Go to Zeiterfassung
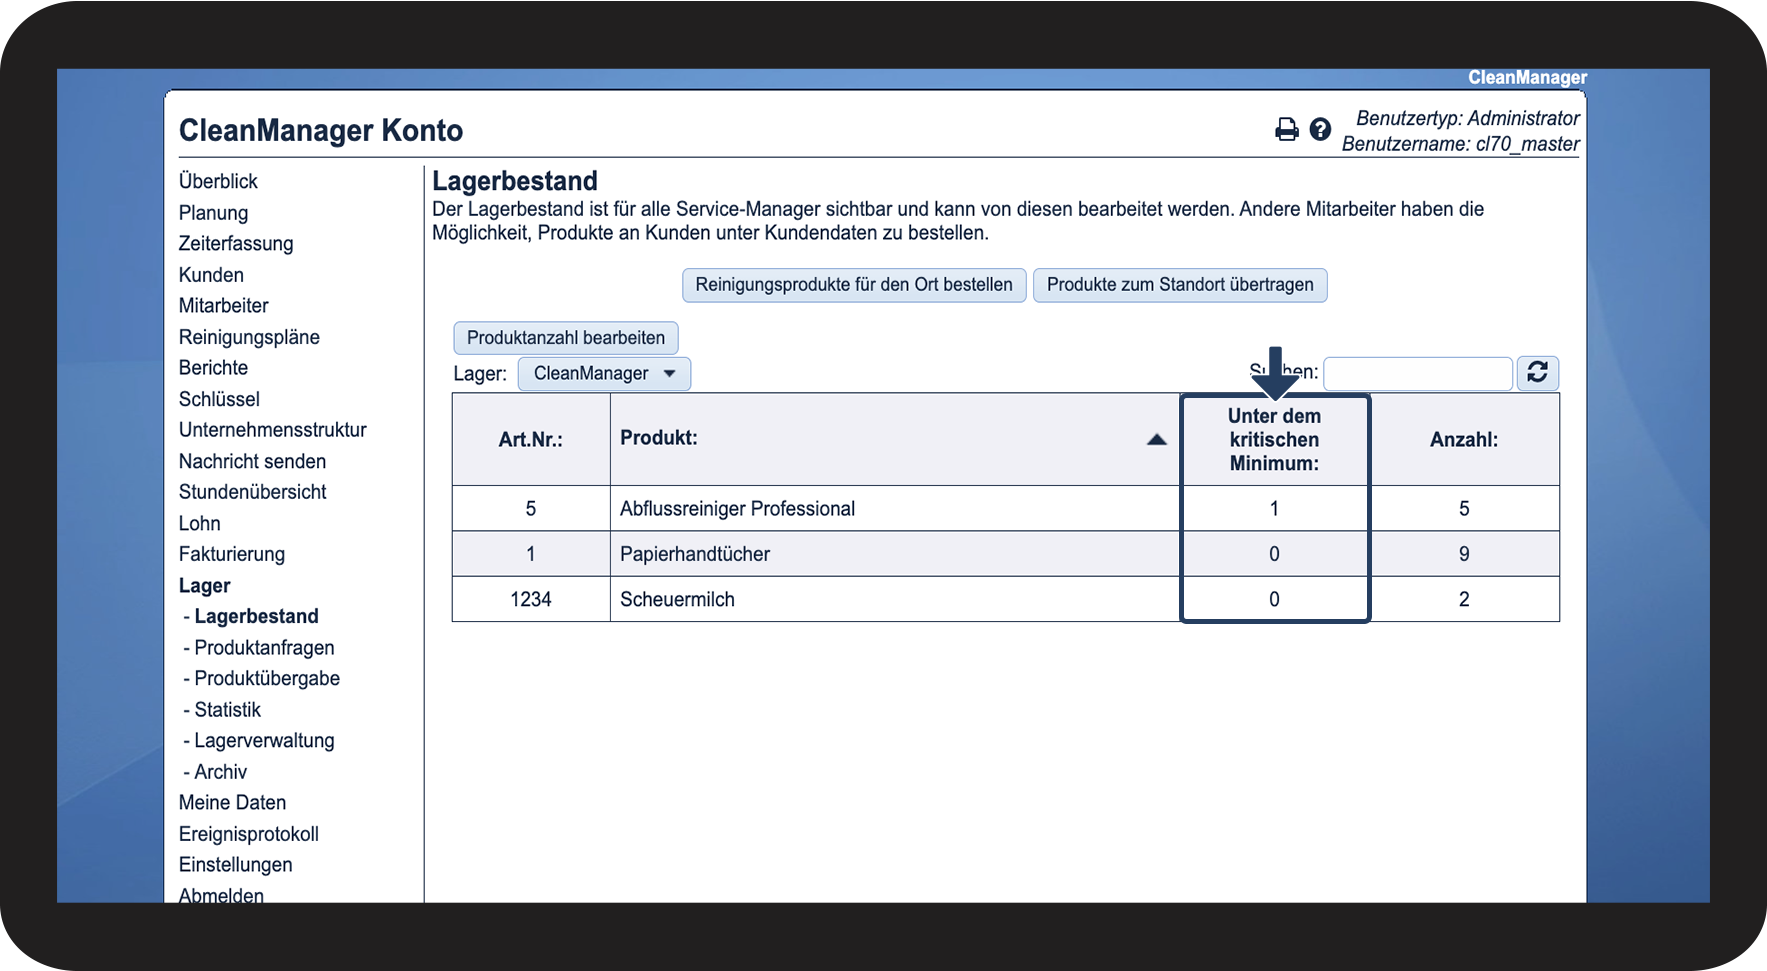Screen dimensions: 1767x971 click(236, 244)
